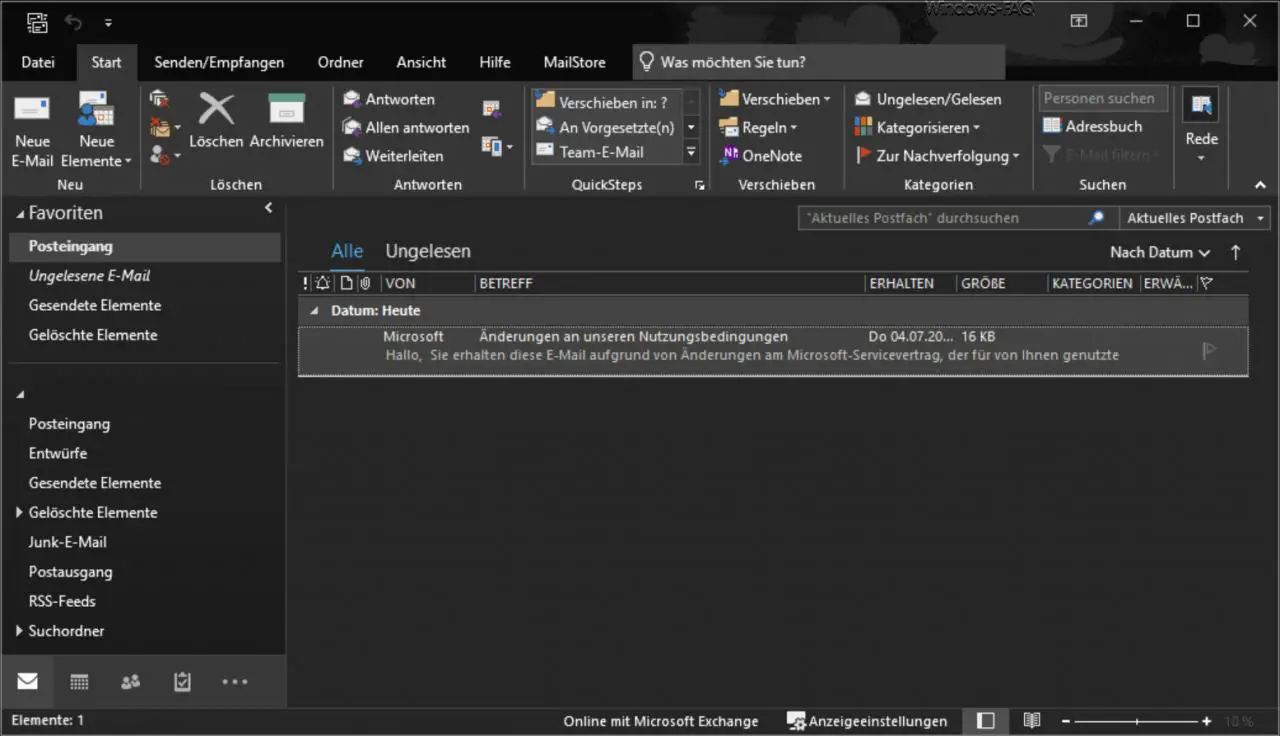Image resolution: width=1280 pixels, height=736 pixels.
Task: Click the 'Was möchten Sie tun?' box
Action: [819, 62]
